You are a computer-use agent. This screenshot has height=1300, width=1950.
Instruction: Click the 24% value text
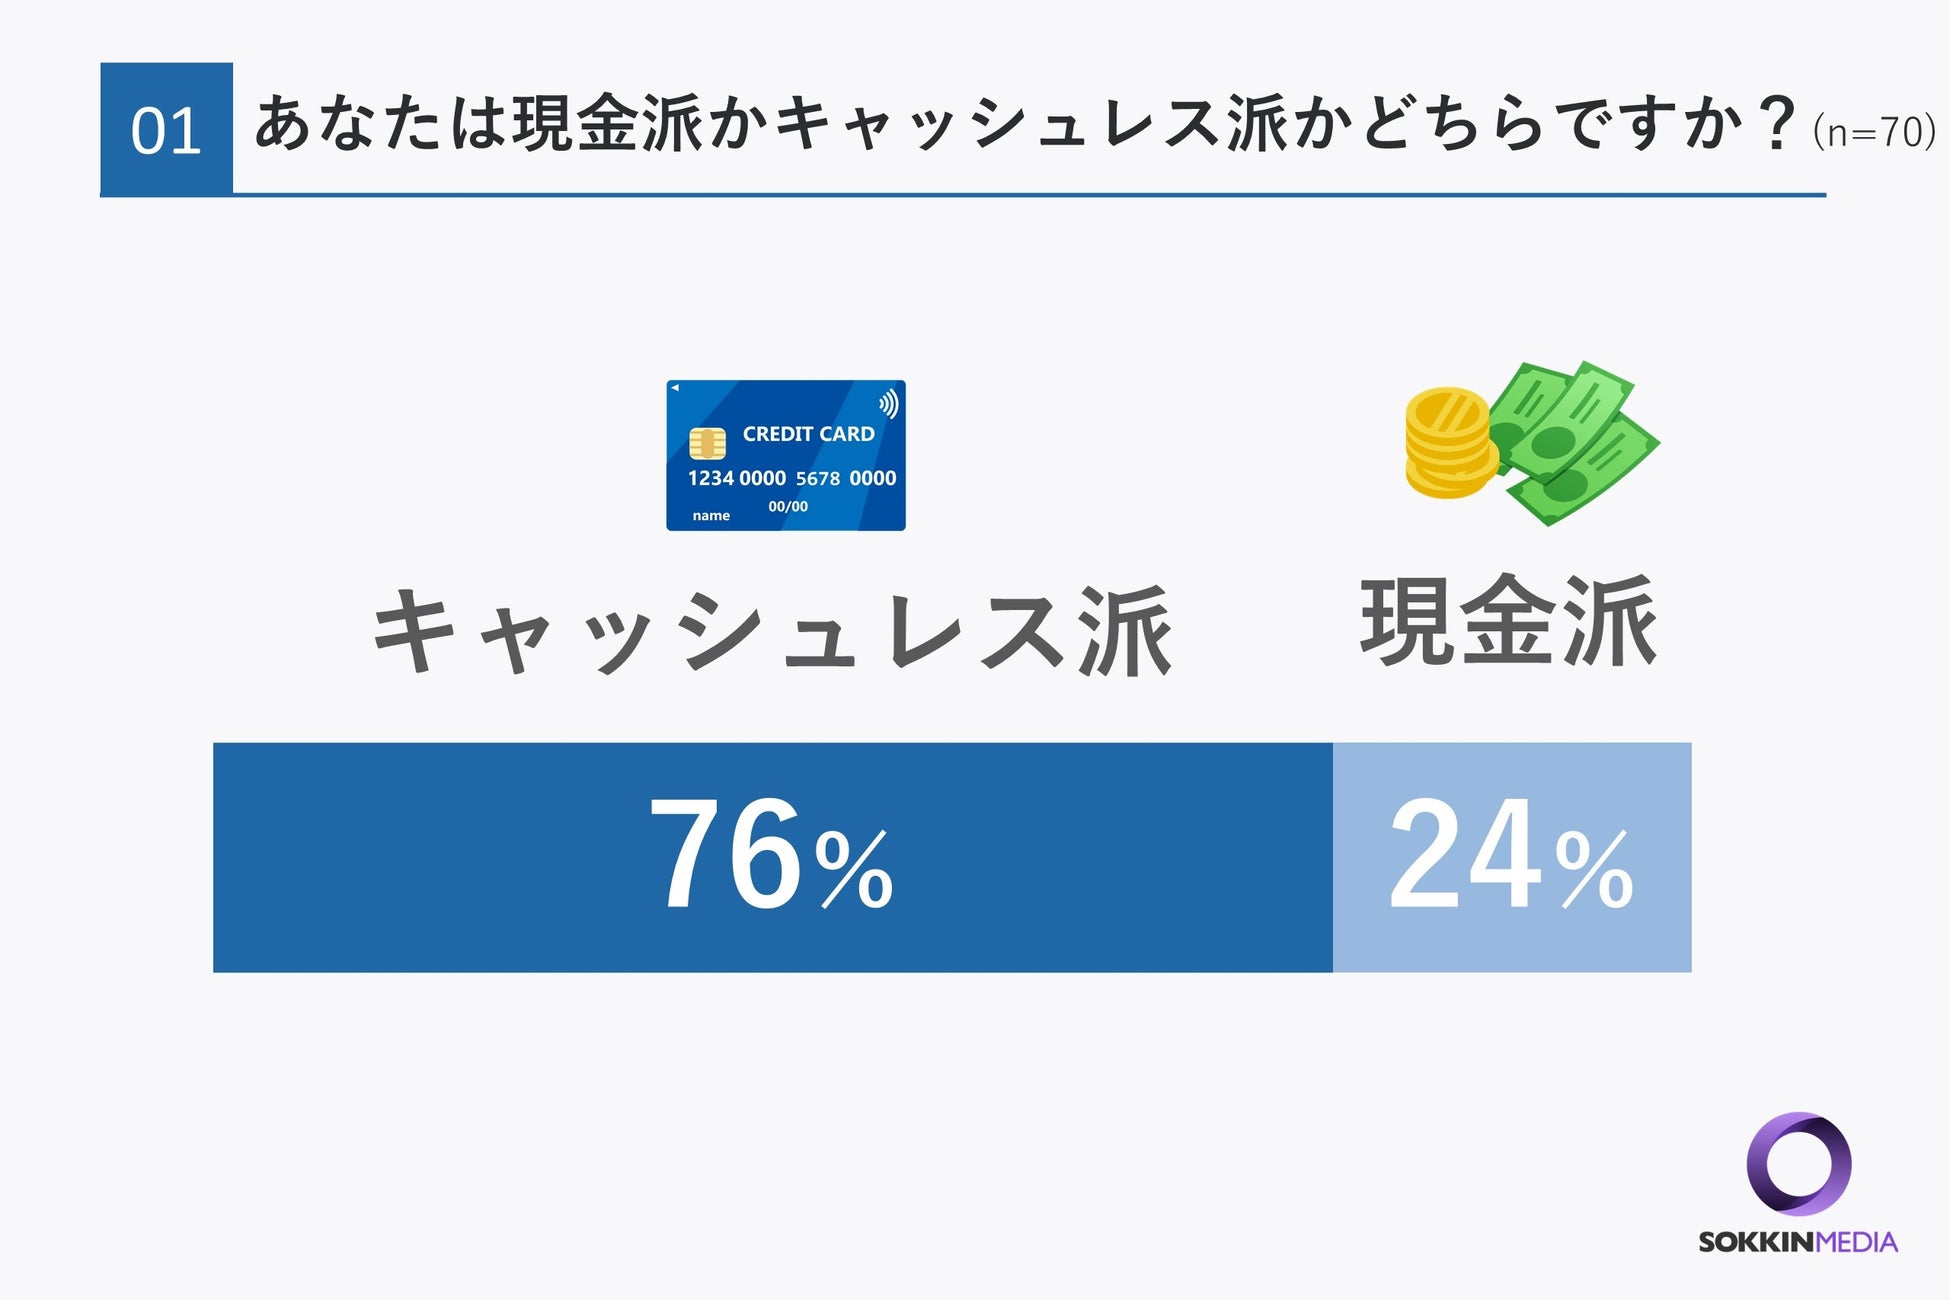1511,855
